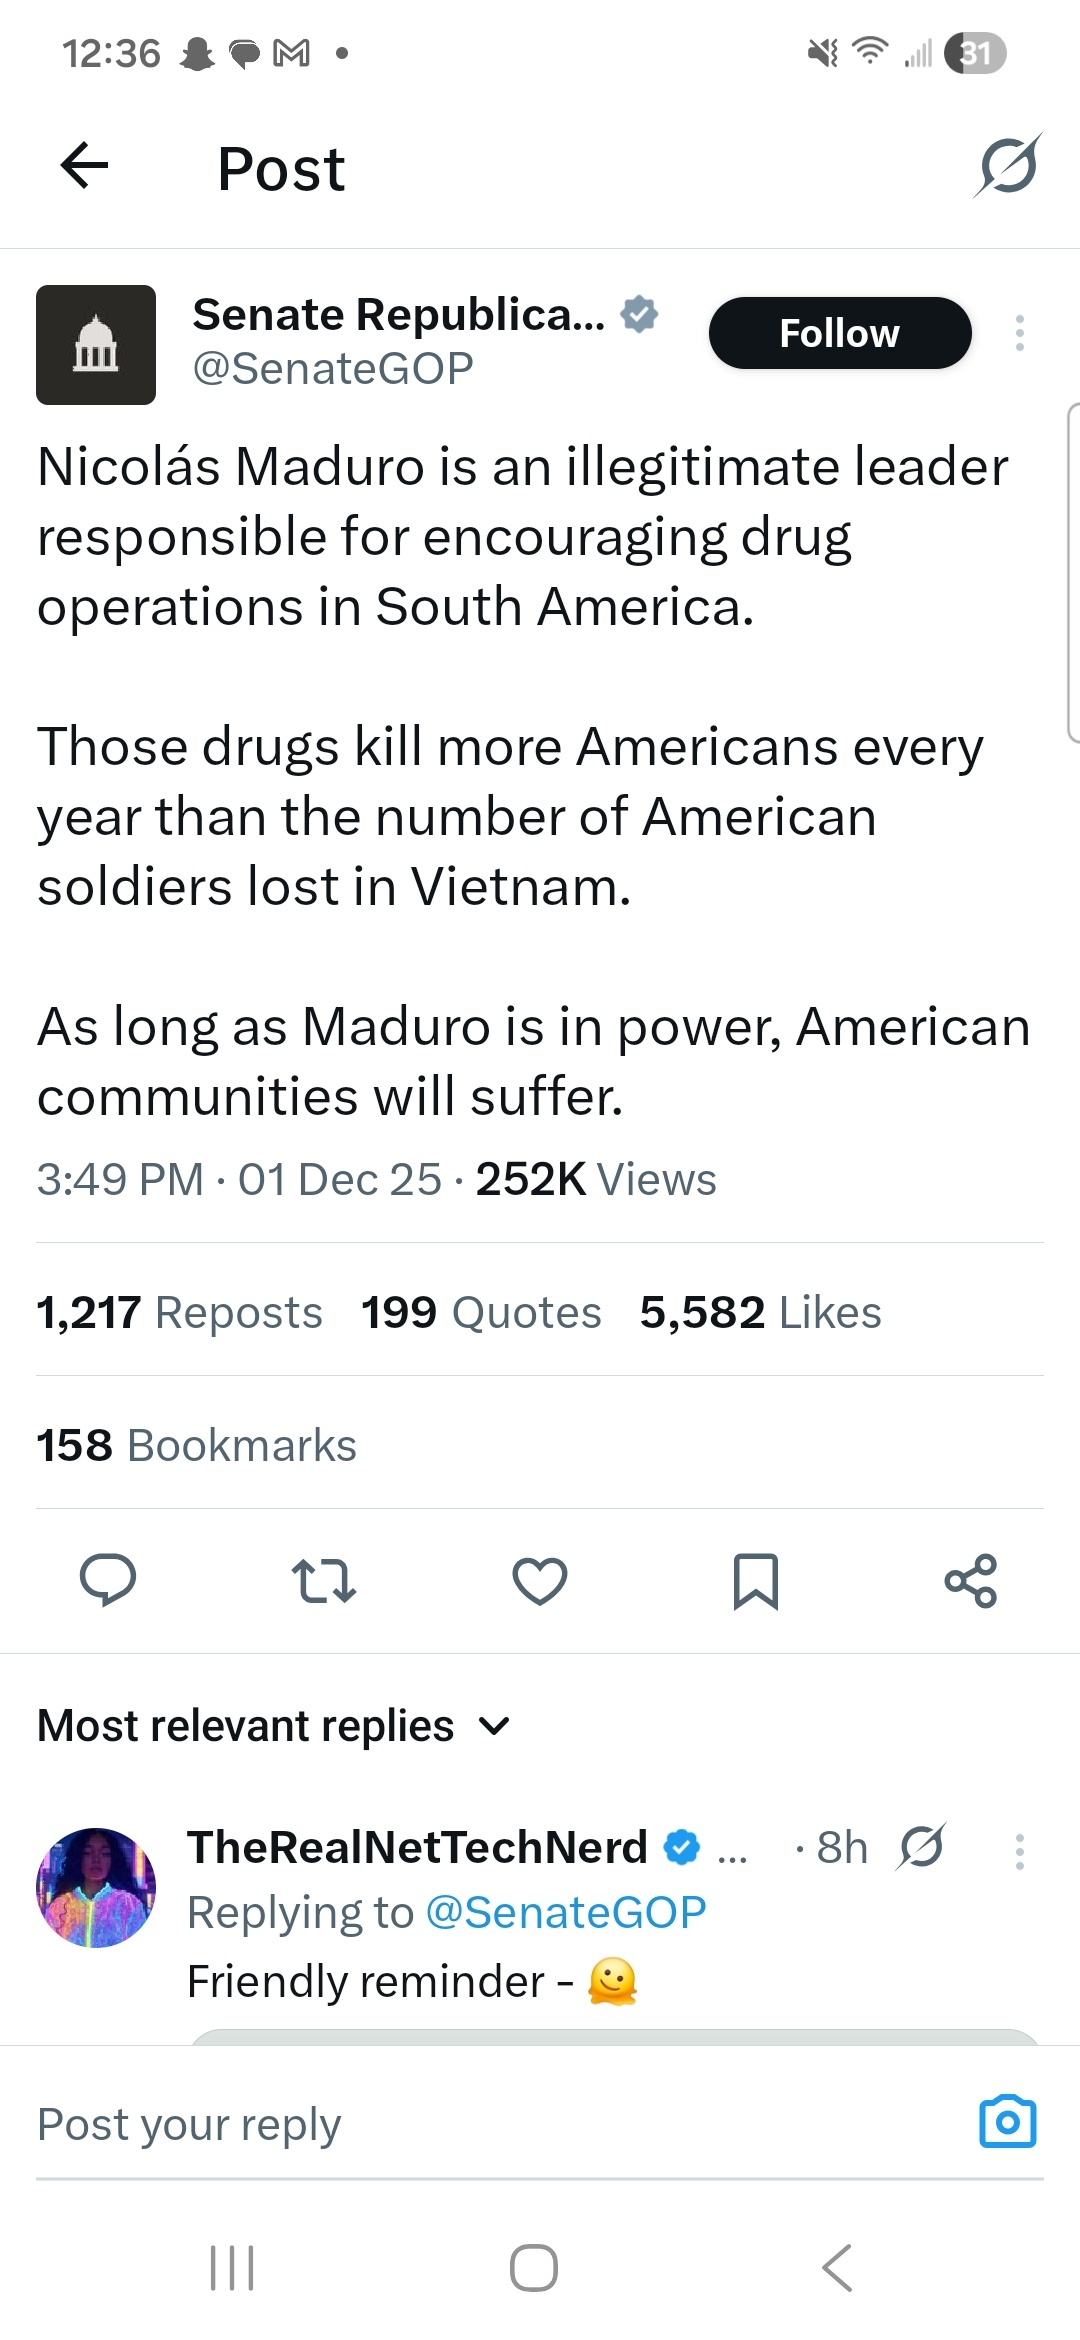Viewport: 1080px width, 2340px height.
Task: Open the more options menu on TheRealNetTechNerd reply
Action: coord(1020,1851)
